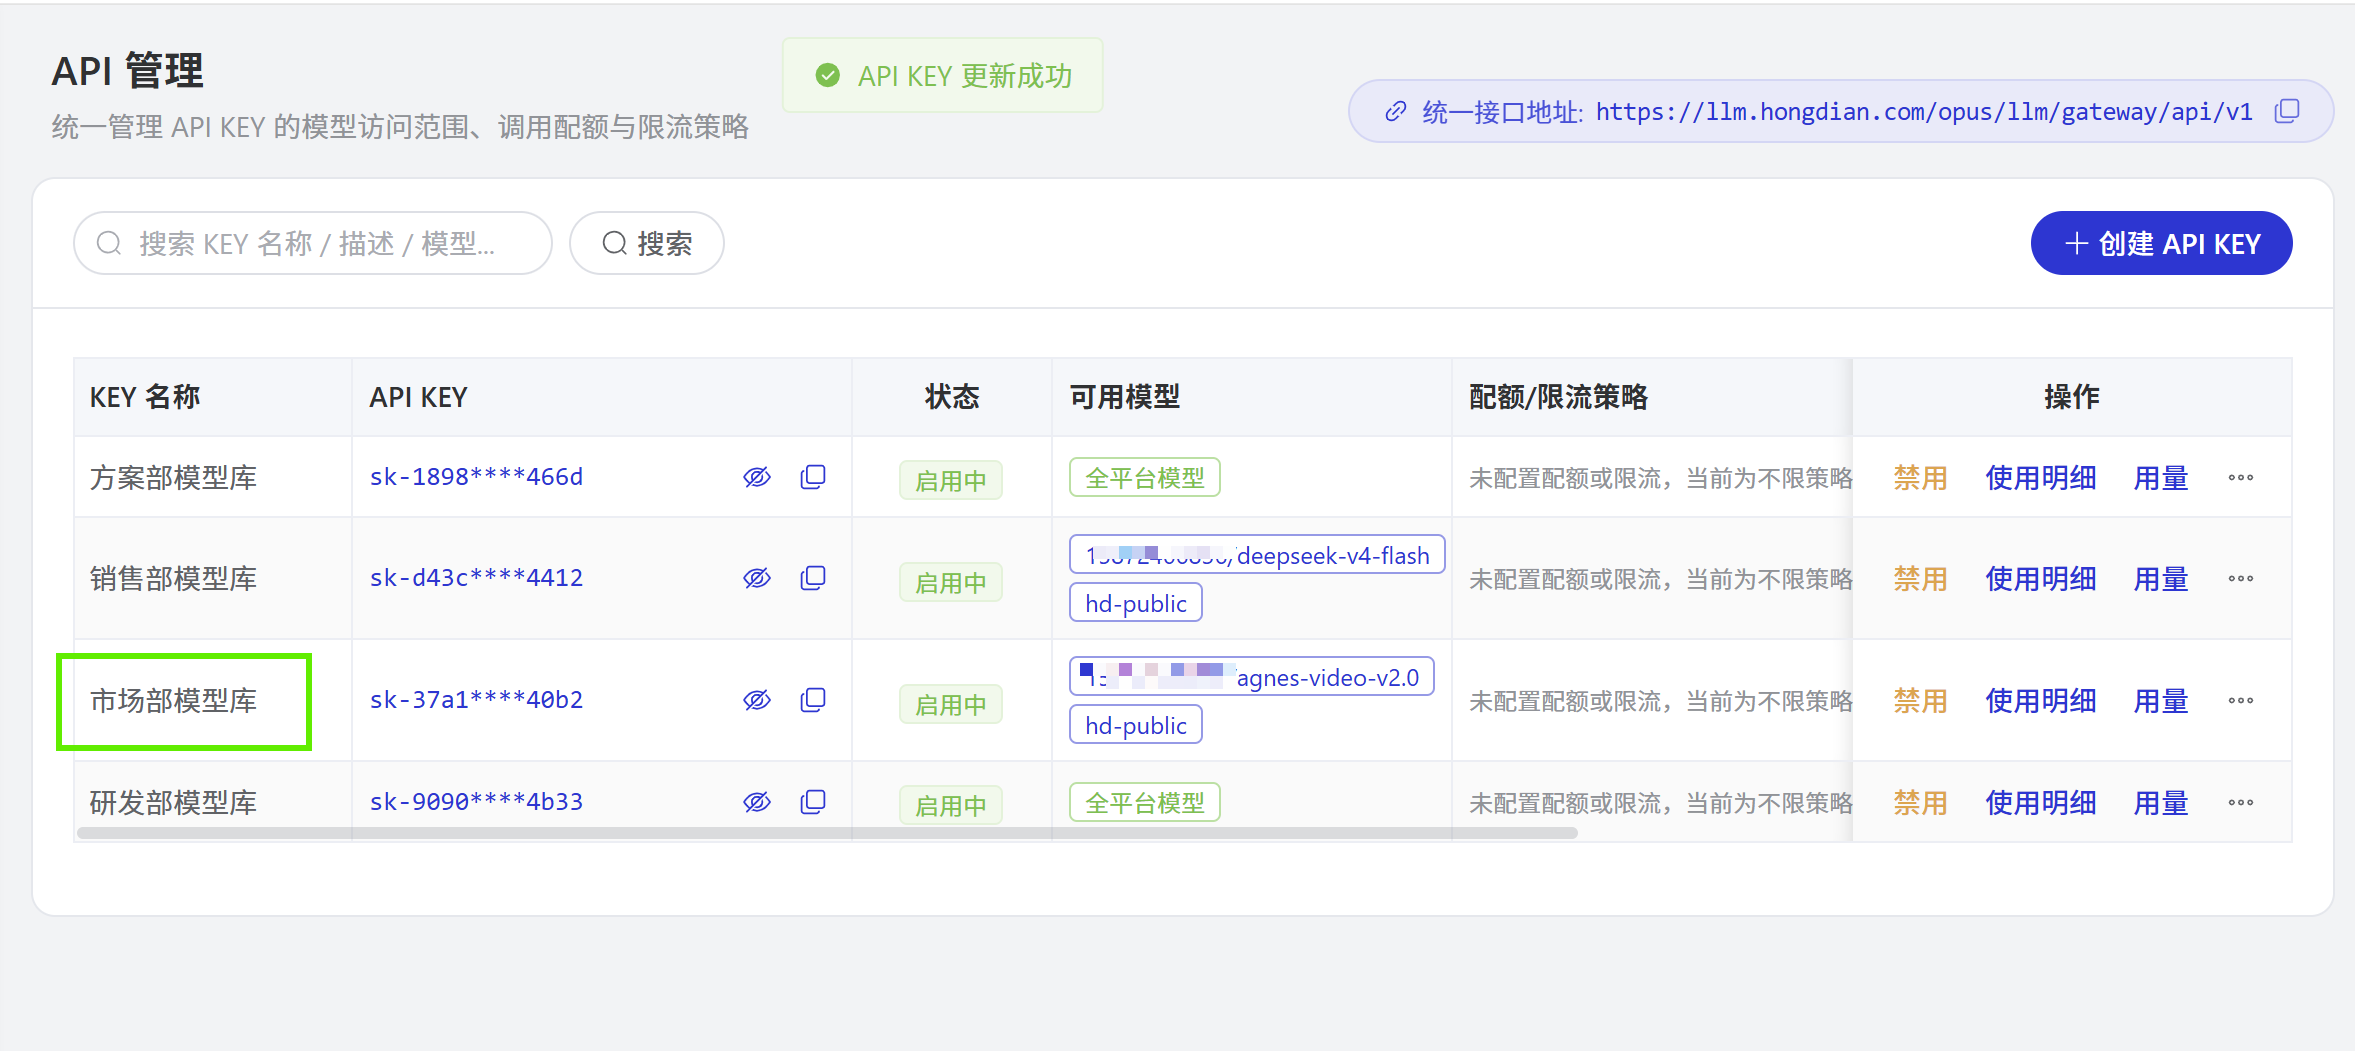The height and width of the screenshot is (1051, 2355).
Task: Disable the 销售部模型库 key
Action: pyautogui.click(x=1920, y=579)
